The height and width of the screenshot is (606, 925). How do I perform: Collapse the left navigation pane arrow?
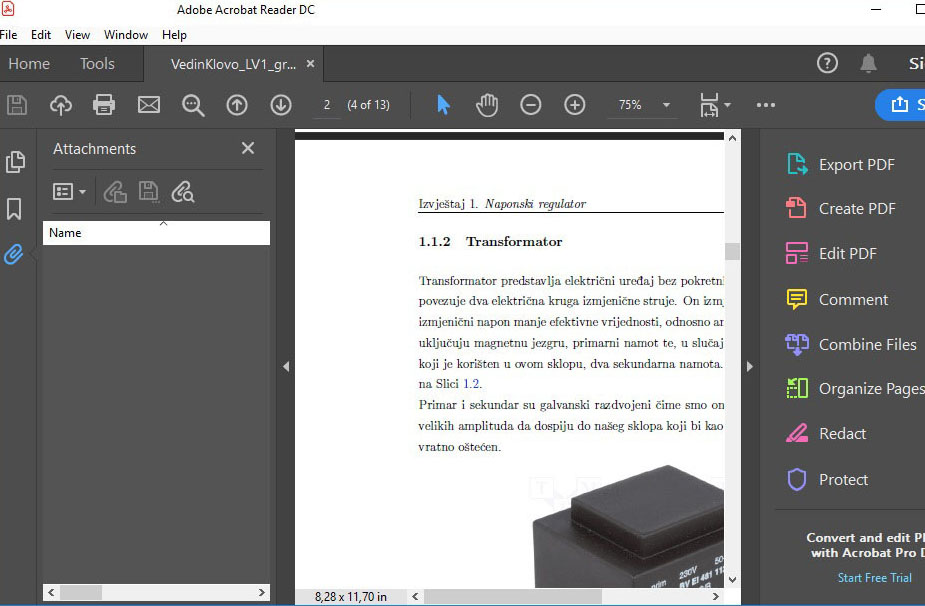click(287, 366)
